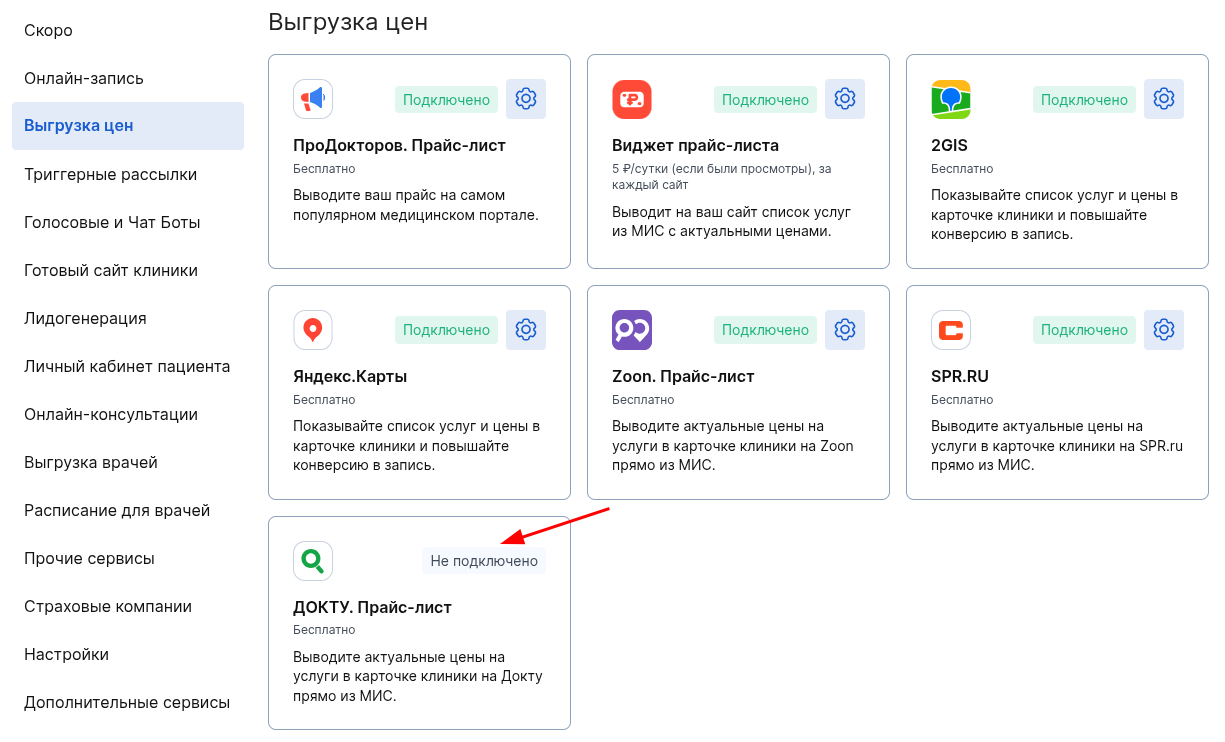Viewport: 1225px width, 742px height.
Task: Click the purple Zoon logo icon
Action: click(x=632, y=330)
